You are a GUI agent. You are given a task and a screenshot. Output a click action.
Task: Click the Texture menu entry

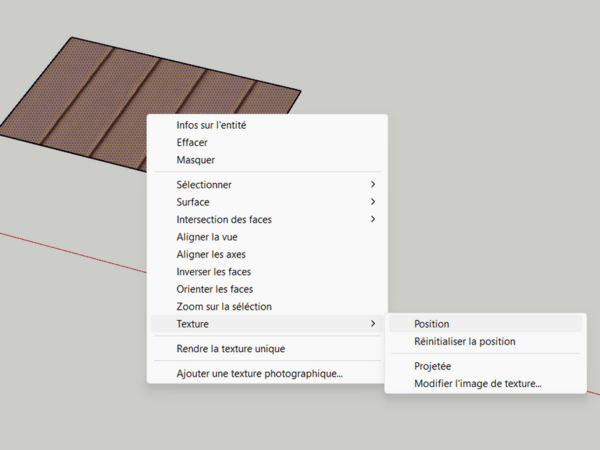193,324
